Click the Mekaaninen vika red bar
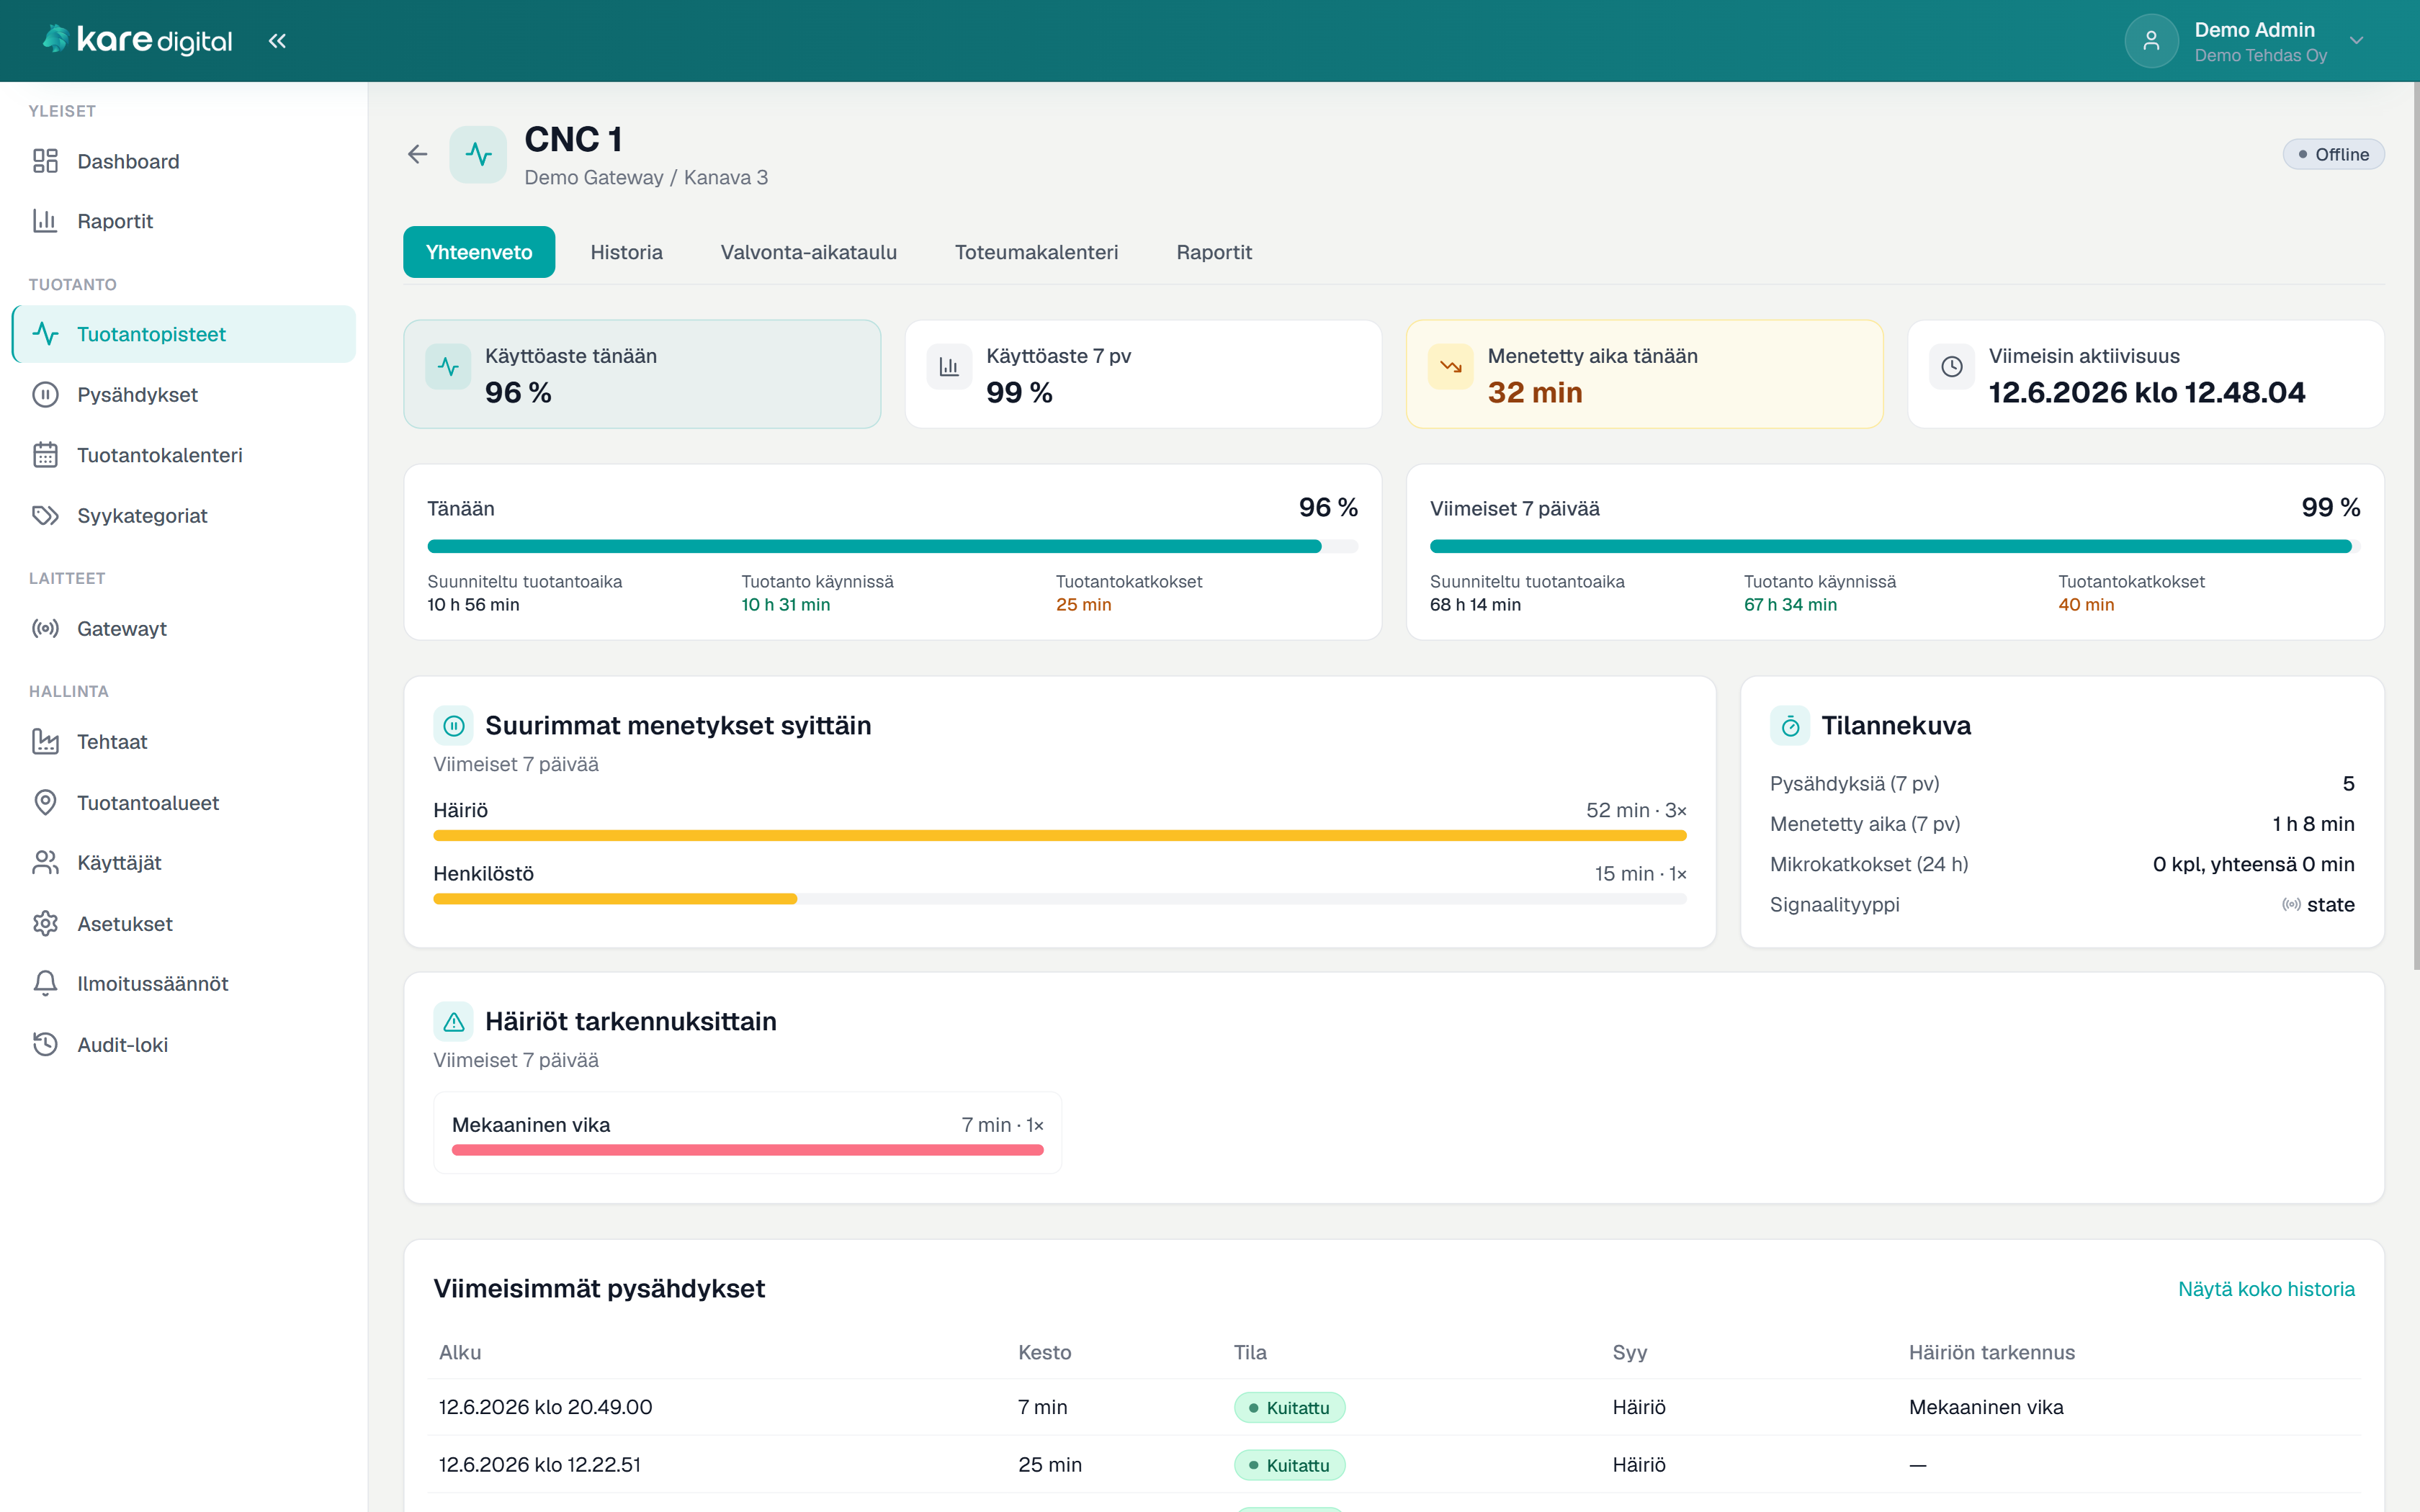 tap(747, 1150)
